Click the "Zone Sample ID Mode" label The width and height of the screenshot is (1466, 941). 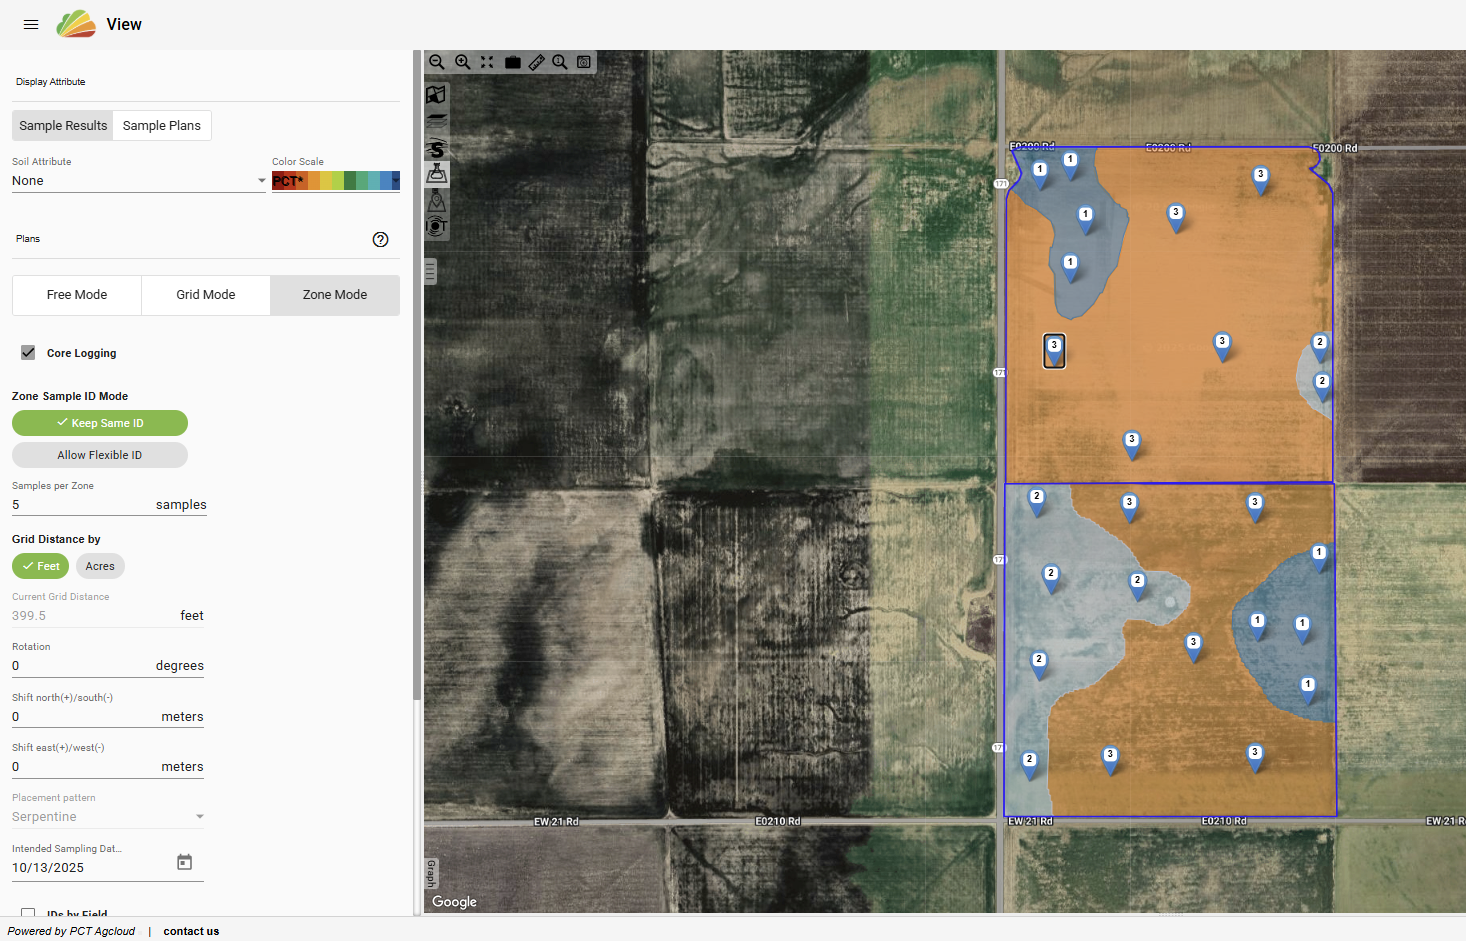click(70, 396)
